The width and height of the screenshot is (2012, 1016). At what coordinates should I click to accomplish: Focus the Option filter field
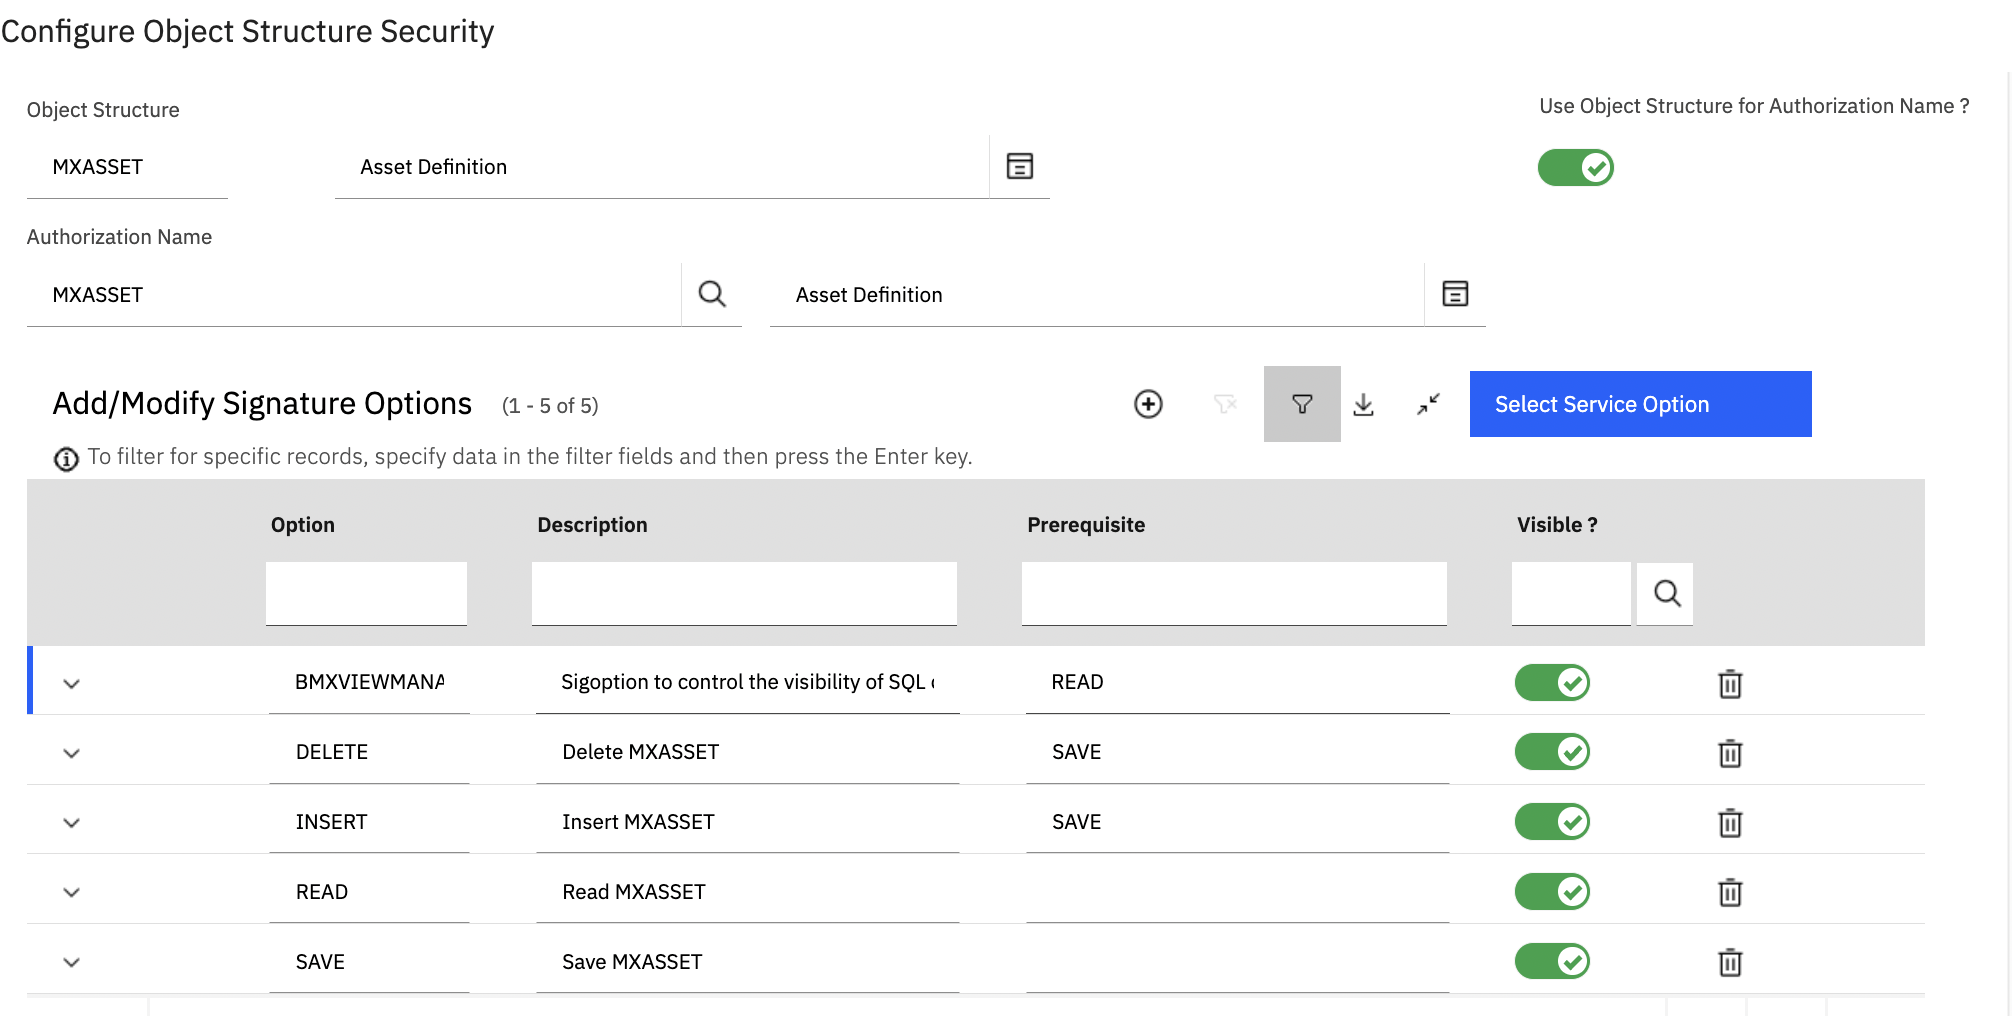point(366,594)
